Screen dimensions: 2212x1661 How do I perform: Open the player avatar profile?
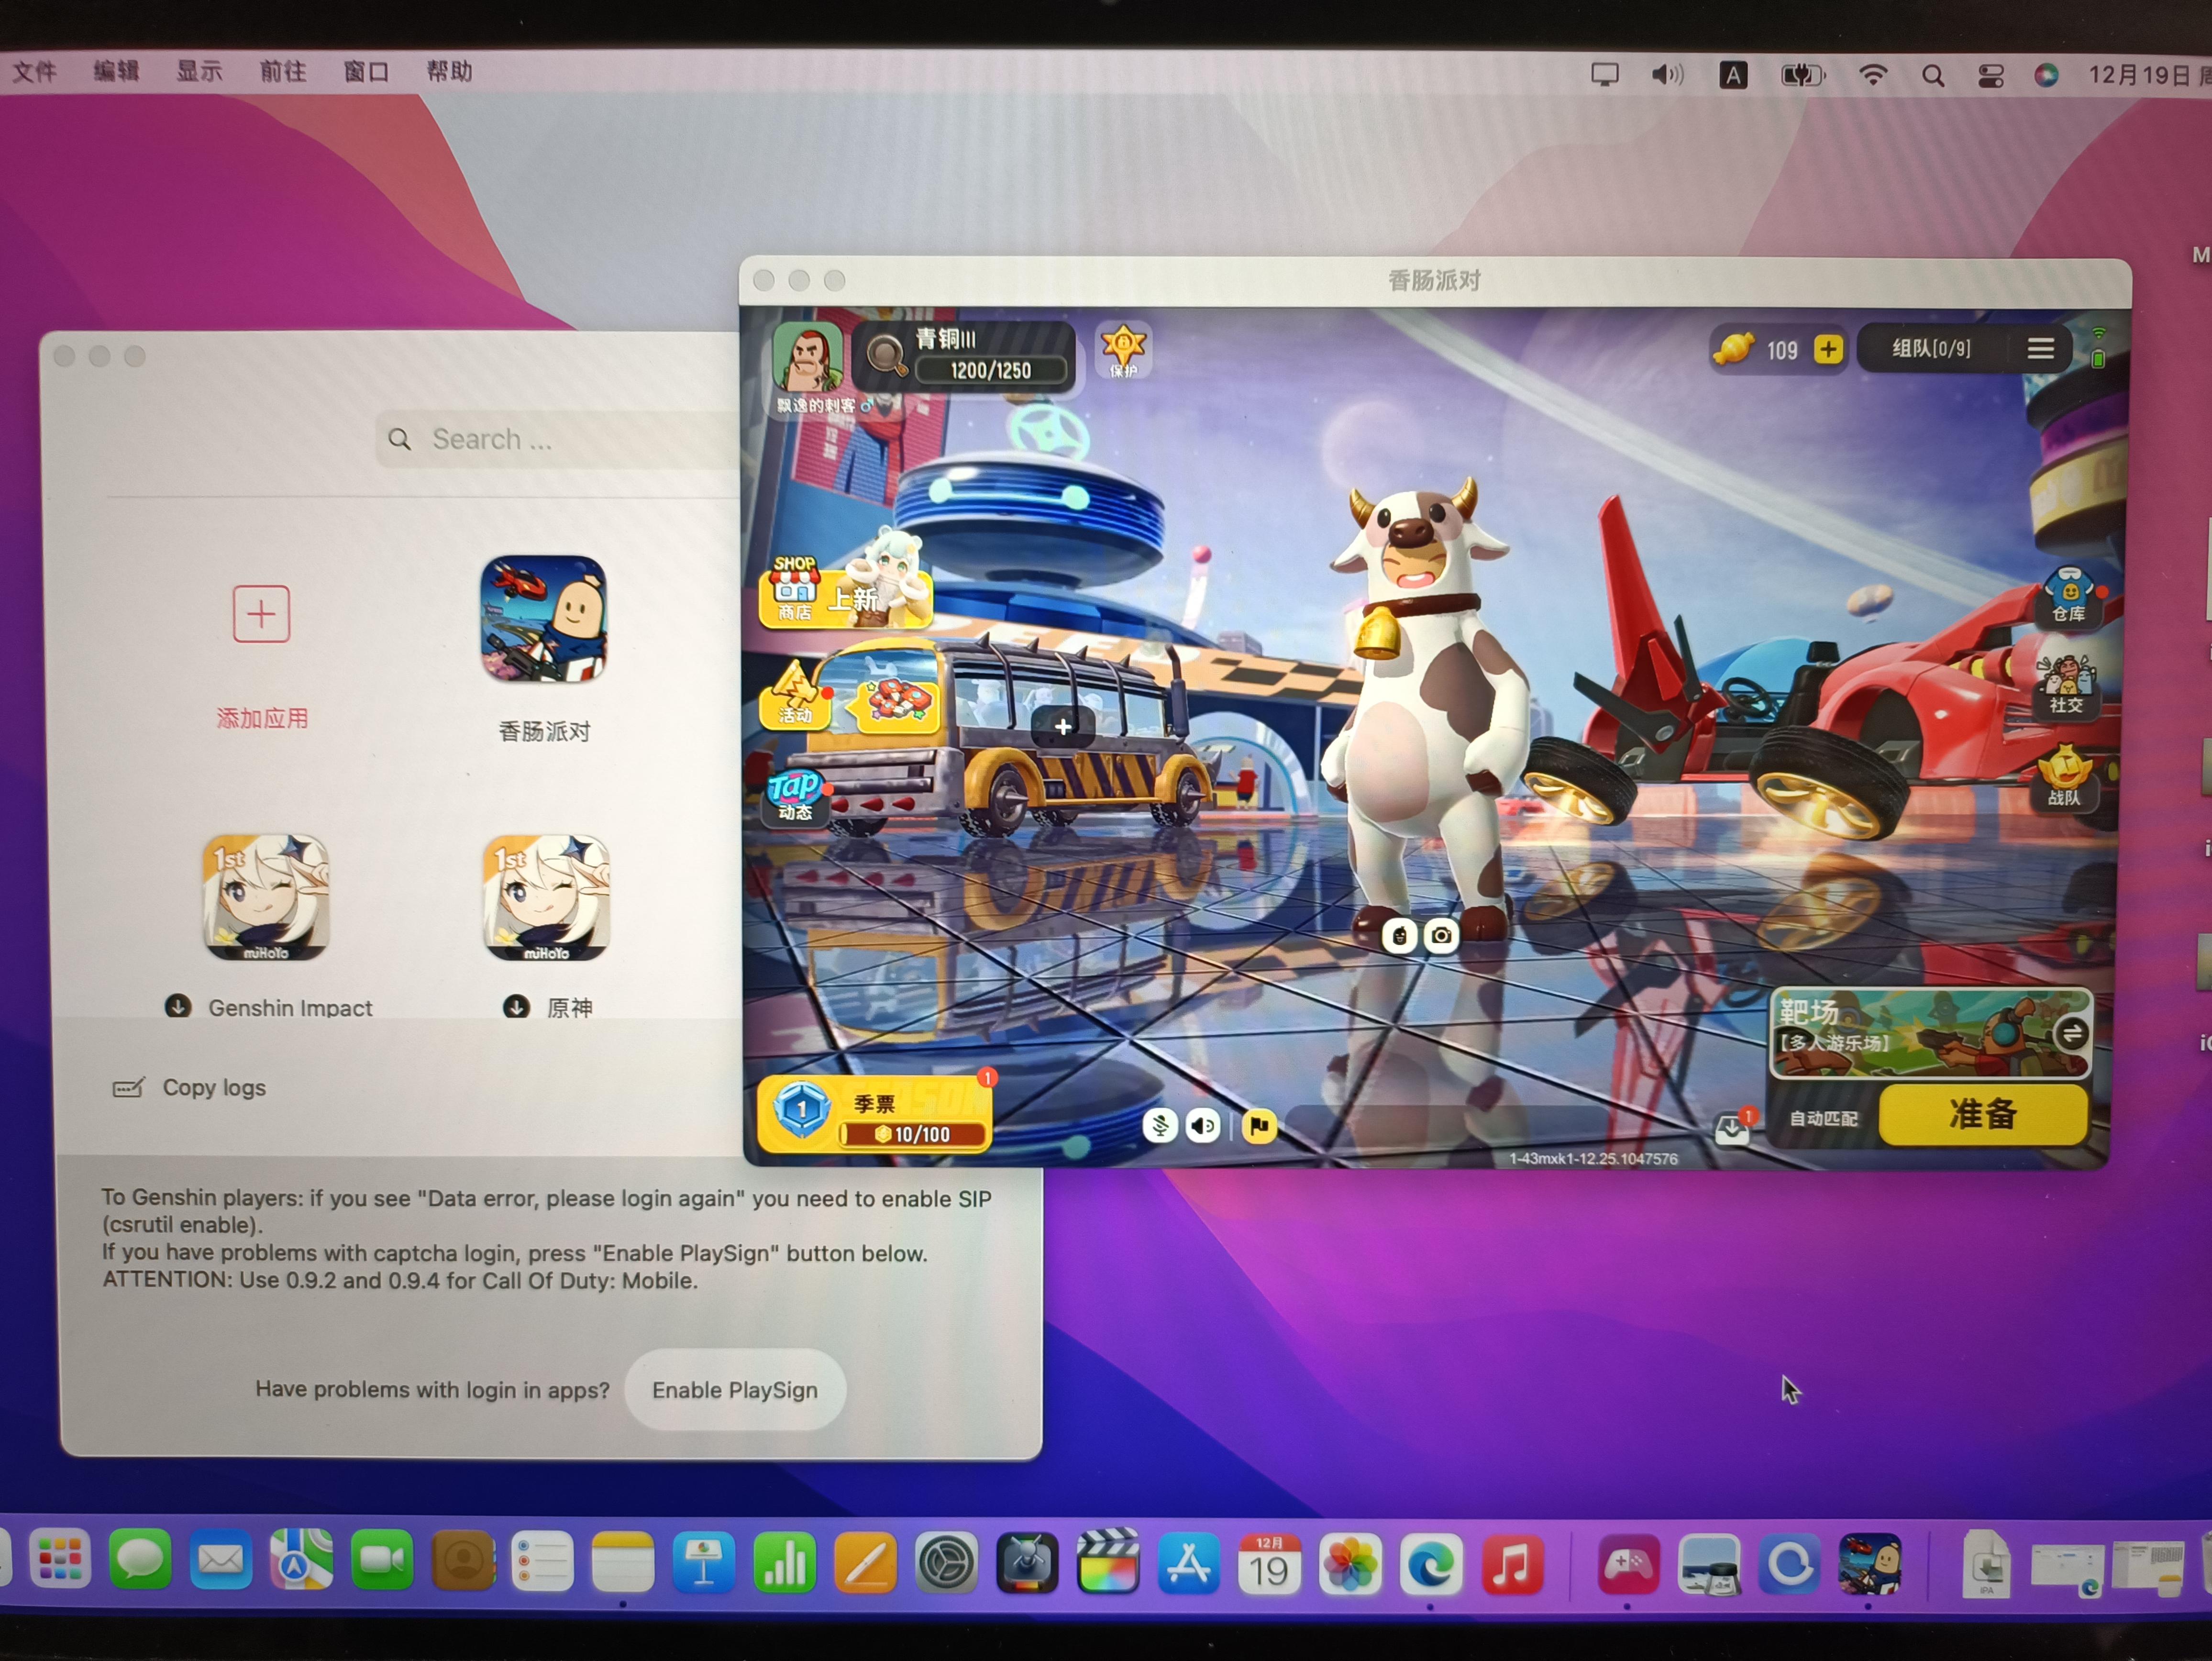(x=807, y=356)
